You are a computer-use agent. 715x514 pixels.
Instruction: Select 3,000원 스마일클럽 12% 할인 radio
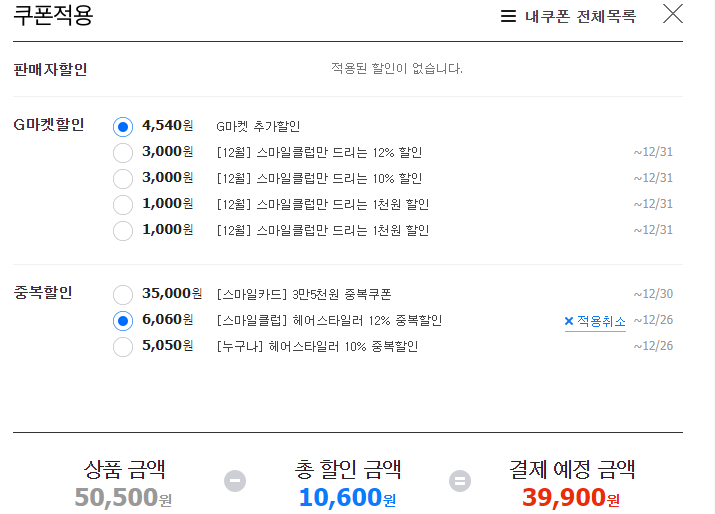click(123, 152)
